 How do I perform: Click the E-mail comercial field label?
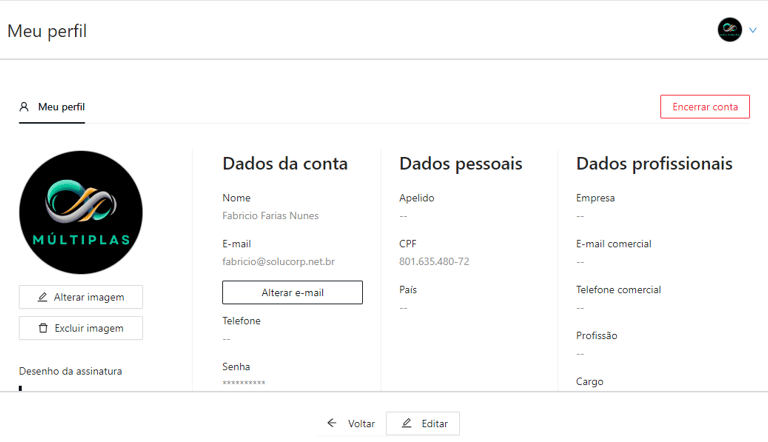pos(613,244)
